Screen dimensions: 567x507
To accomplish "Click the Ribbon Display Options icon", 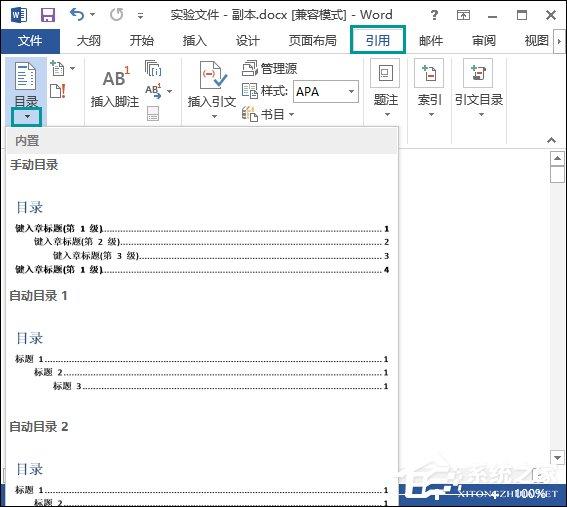I will coord(463,15).
